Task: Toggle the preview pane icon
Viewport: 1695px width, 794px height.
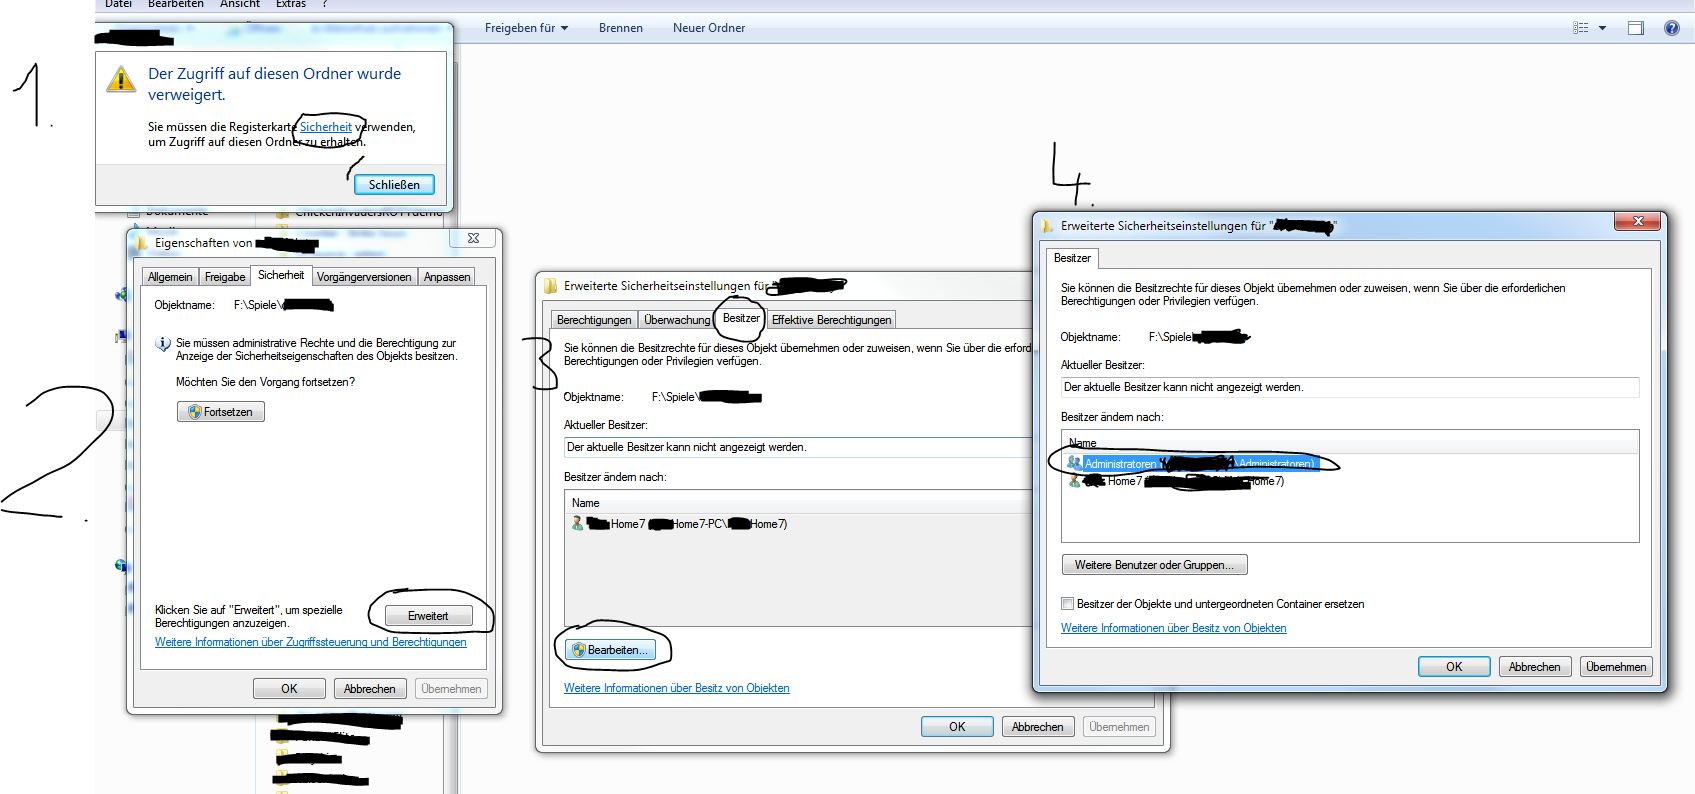Action: coord(1636,28)
